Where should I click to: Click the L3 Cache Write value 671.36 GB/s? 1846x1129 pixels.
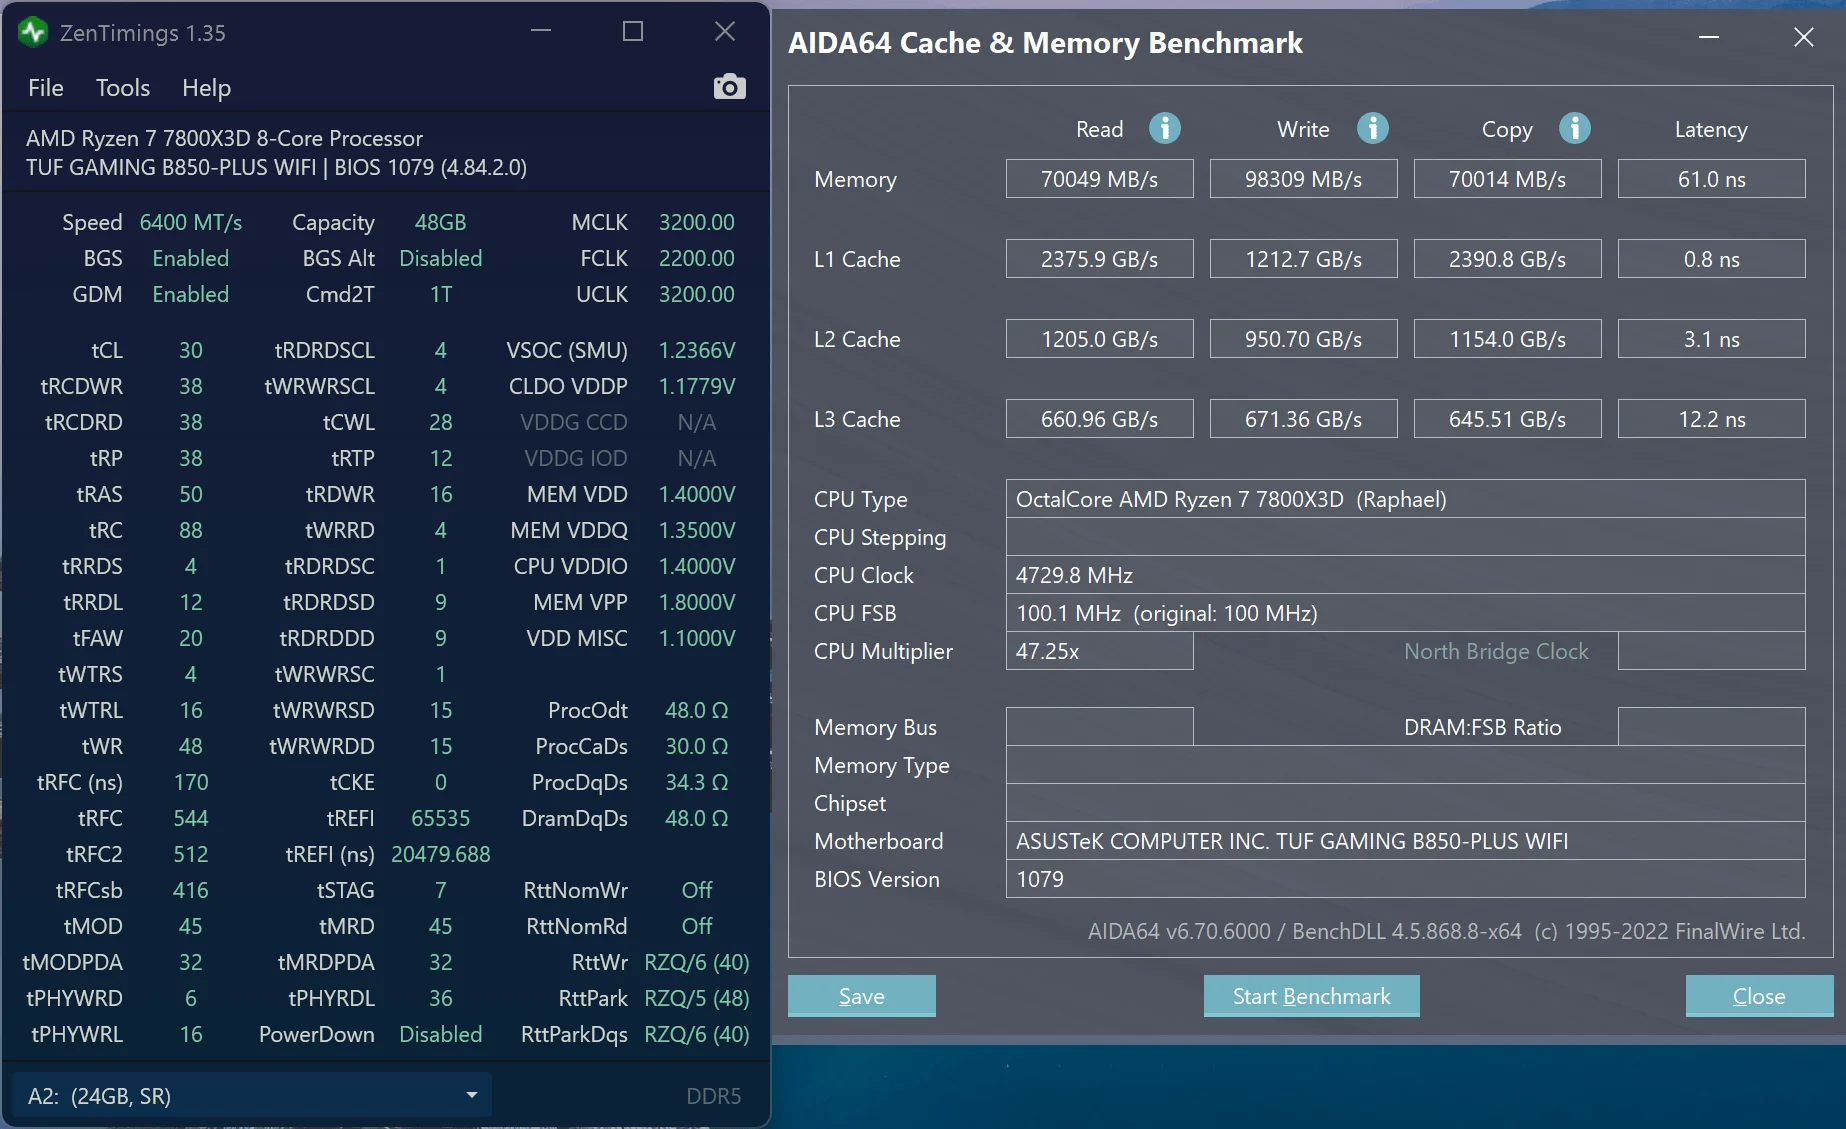click(x=1304, y=419)
